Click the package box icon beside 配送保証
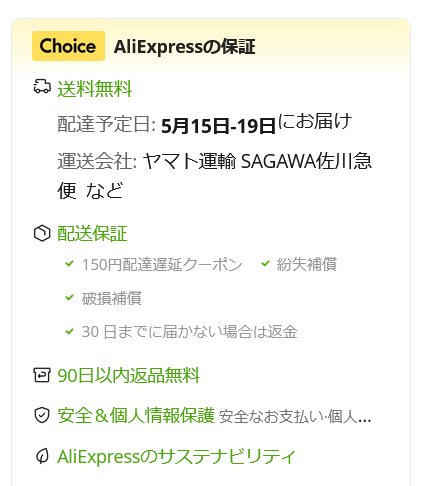Screen dimensions: 430x486 click(42, 233)
